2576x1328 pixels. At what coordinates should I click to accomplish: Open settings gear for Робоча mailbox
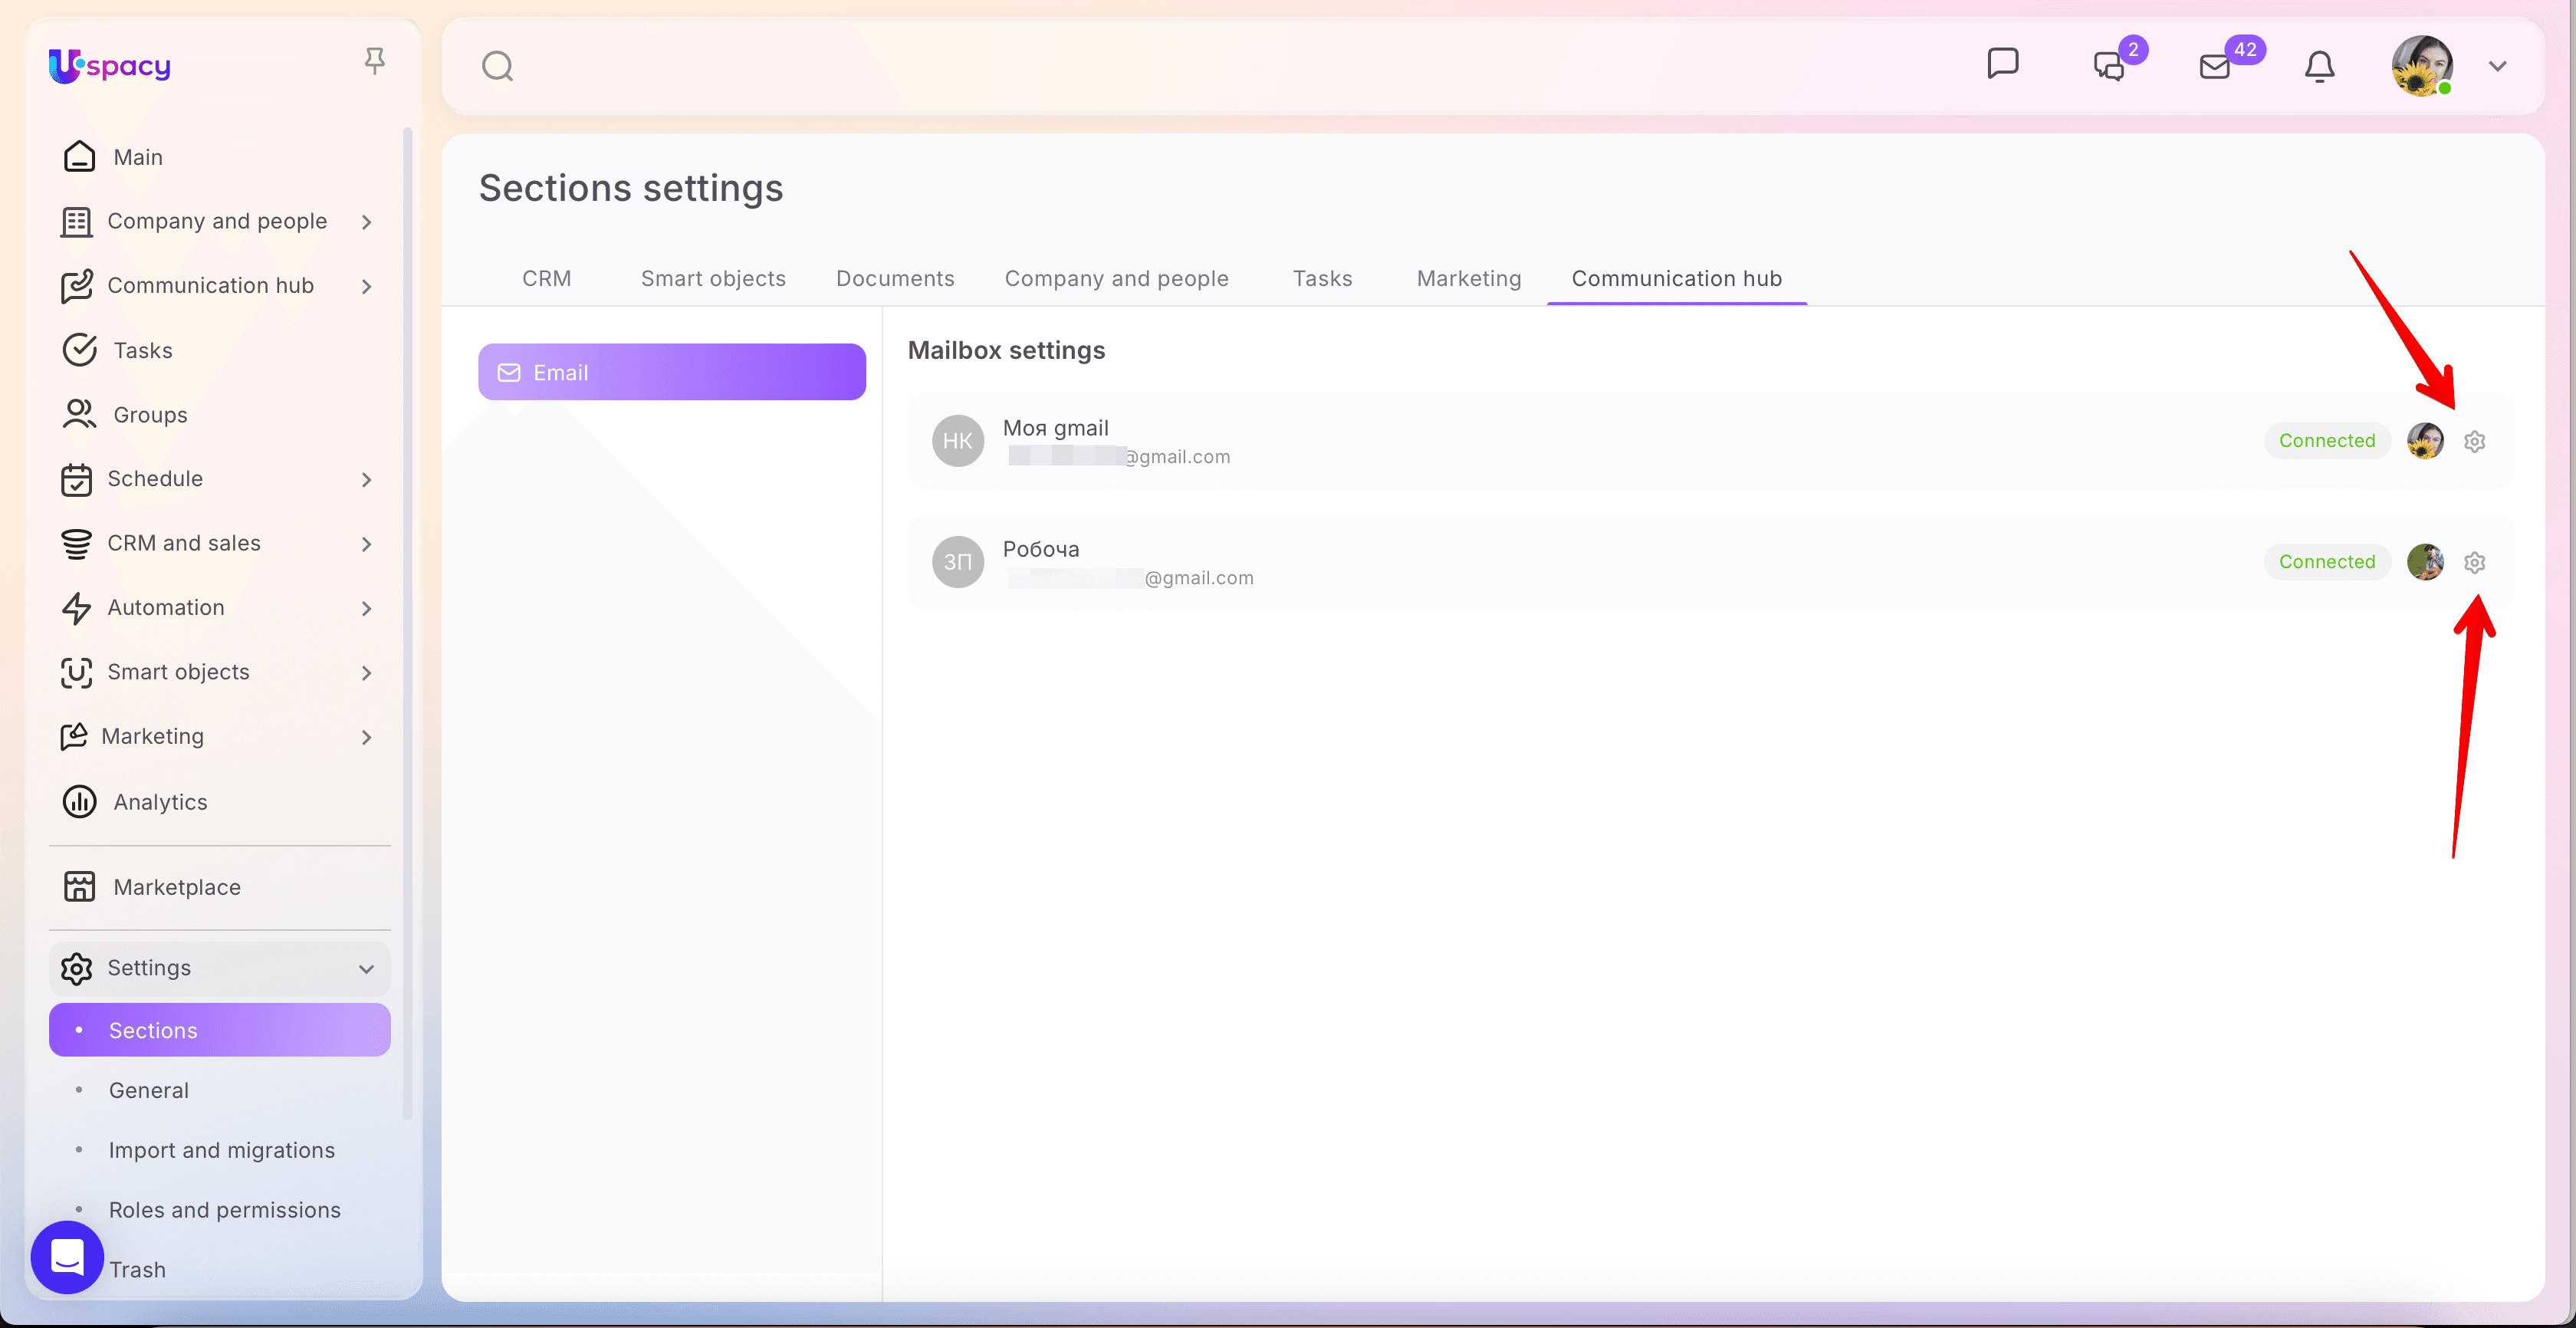(x=2474, y=562)
